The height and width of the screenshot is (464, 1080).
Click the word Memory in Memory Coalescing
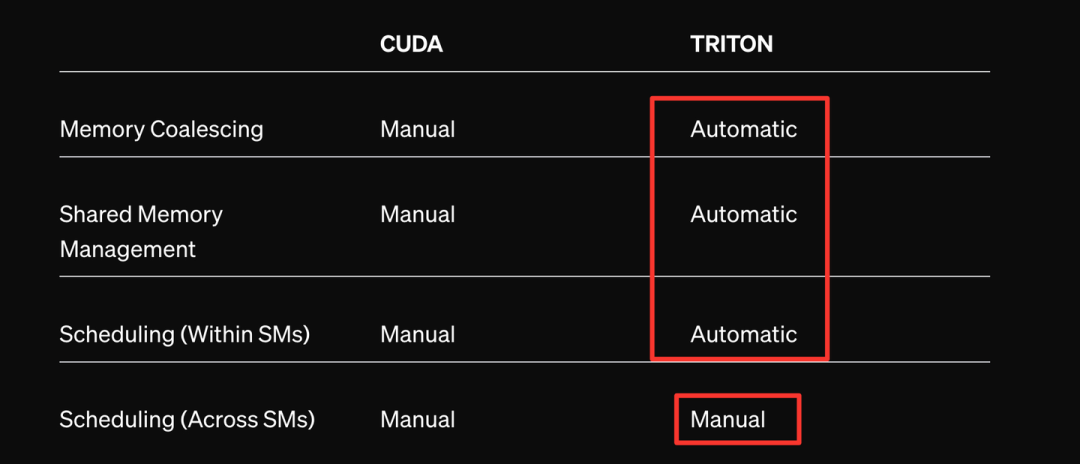102,129
